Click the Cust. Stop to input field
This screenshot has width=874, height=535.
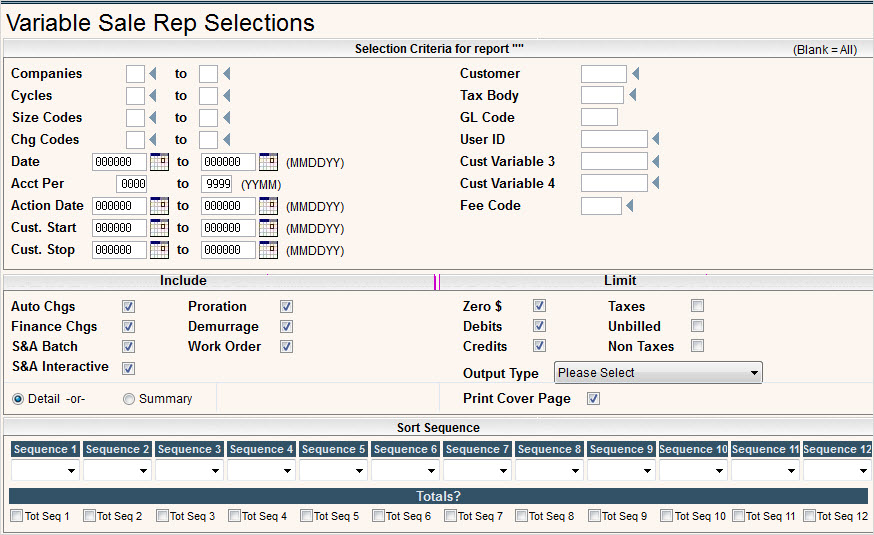tap(228, 250)
